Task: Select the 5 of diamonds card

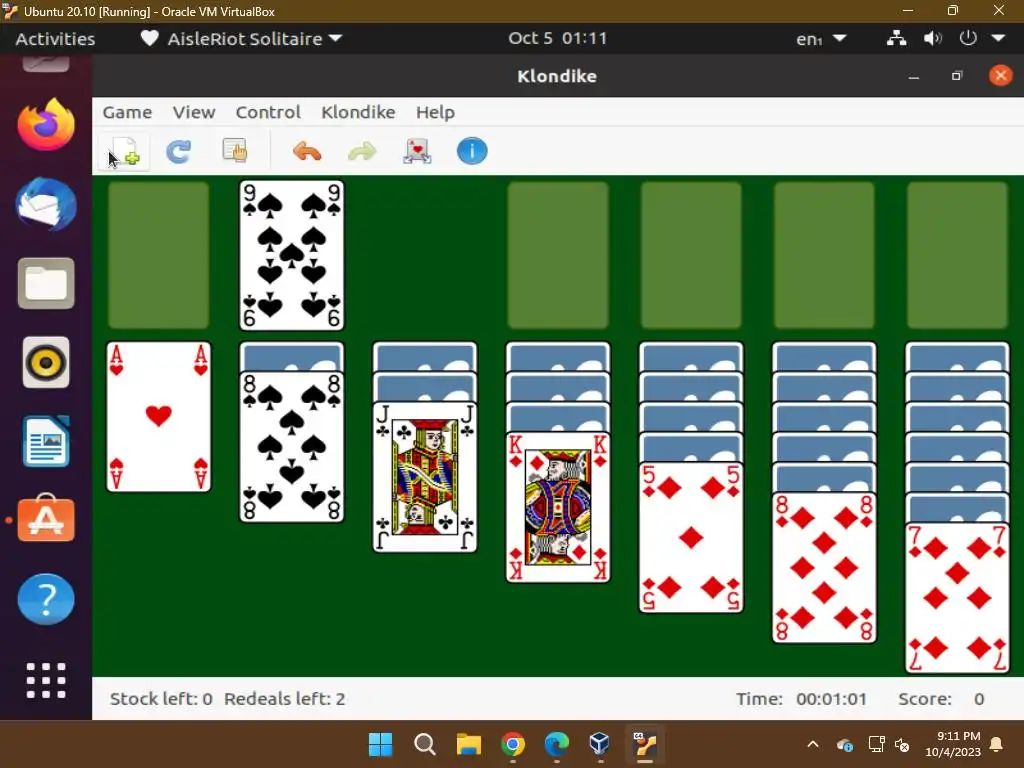Action: (691, 537)
